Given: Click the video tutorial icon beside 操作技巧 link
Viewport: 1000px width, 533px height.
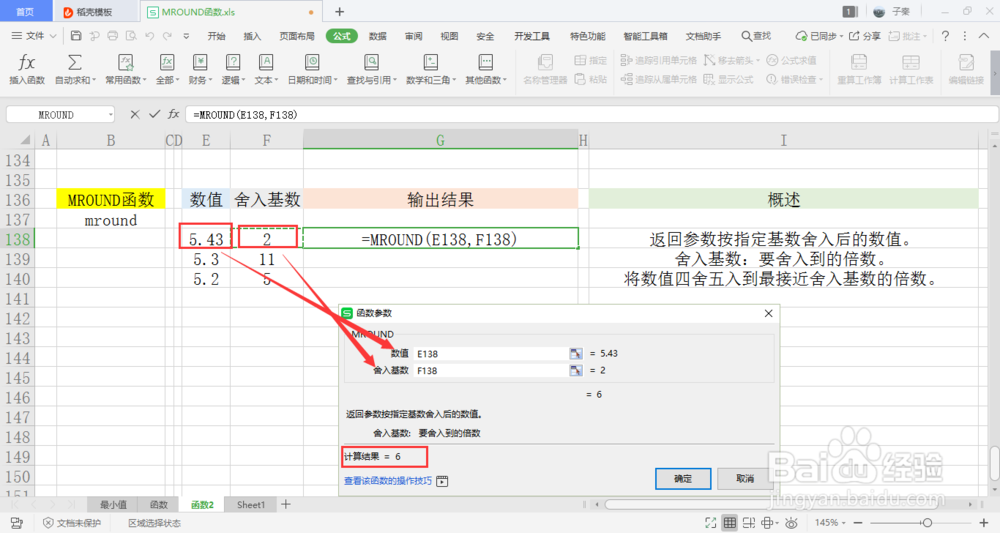Looking at the screenshot, I should click(442, 481).
